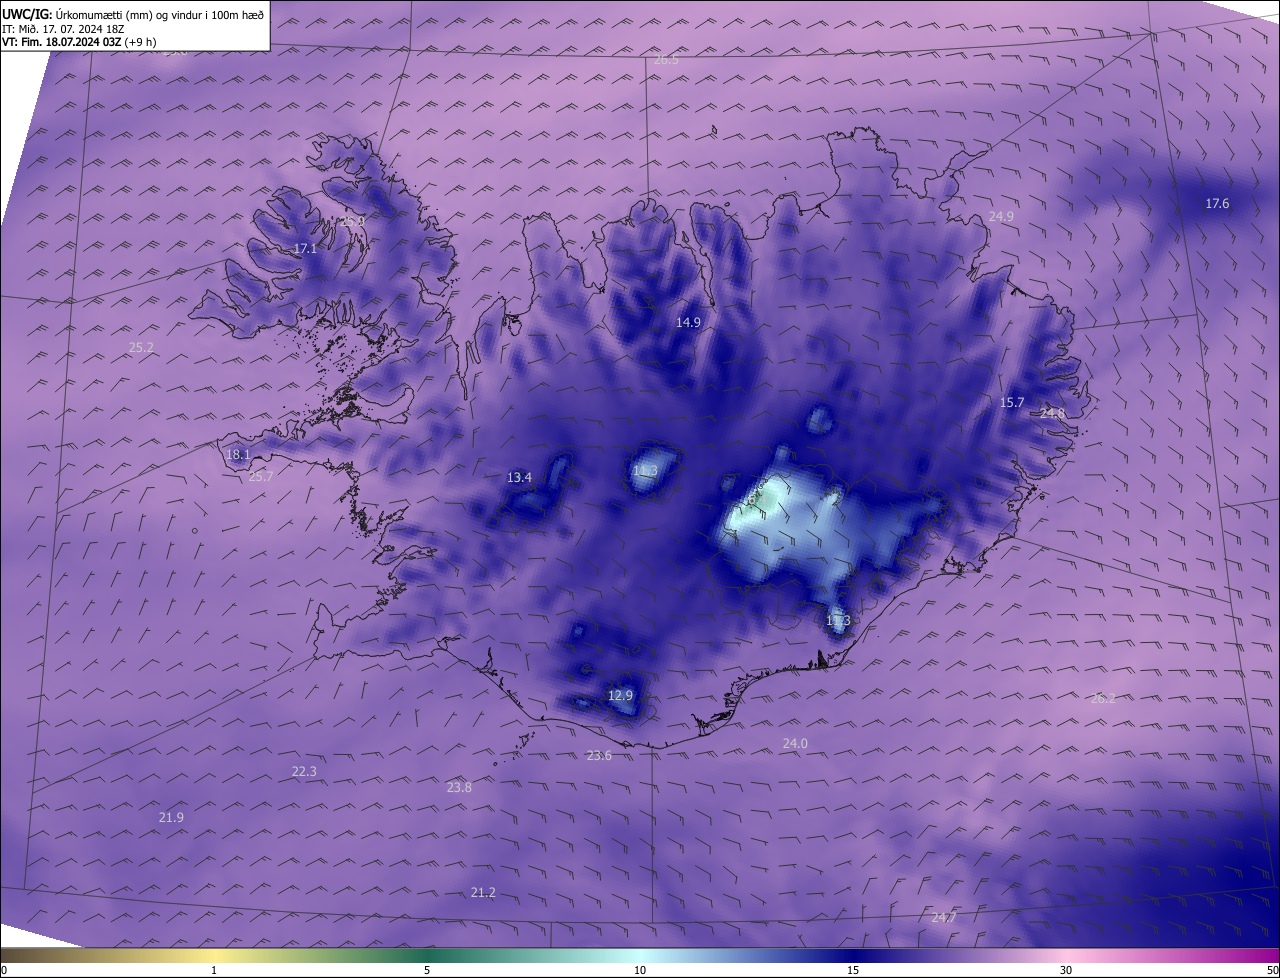The image size is (1280, 978).
Task: Click the color scale tick labeled 15
Action: point(853,970)
